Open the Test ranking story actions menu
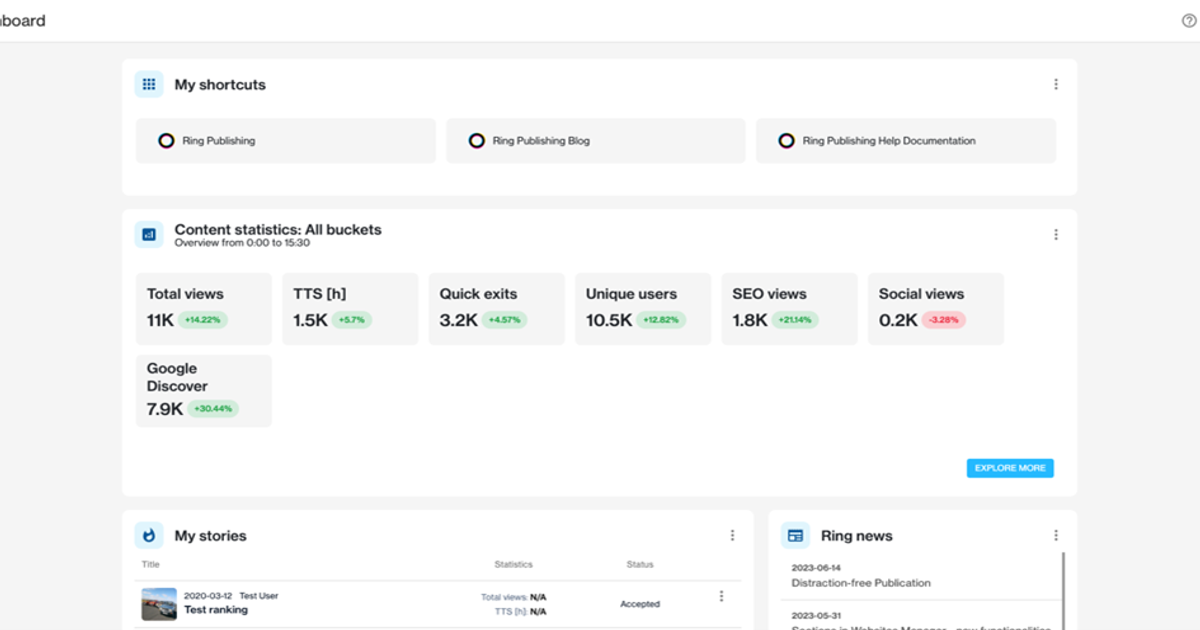The image size is (1200, 630). [721, 595]
